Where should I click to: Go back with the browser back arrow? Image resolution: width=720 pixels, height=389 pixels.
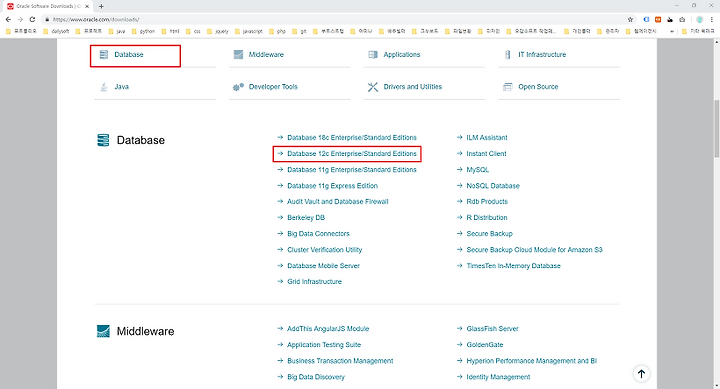click(x=8, y=19)
